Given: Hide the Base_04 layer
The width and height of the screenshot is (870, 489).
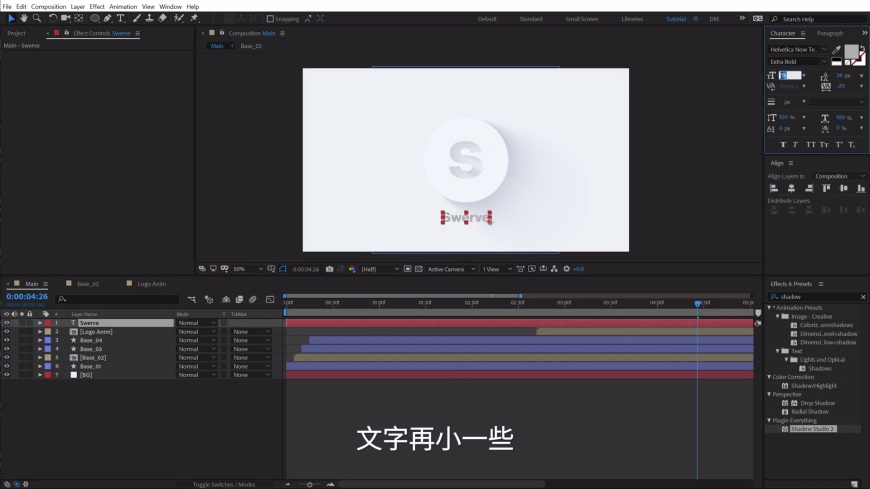Looking at the screenshot, I should coord(7,340).
